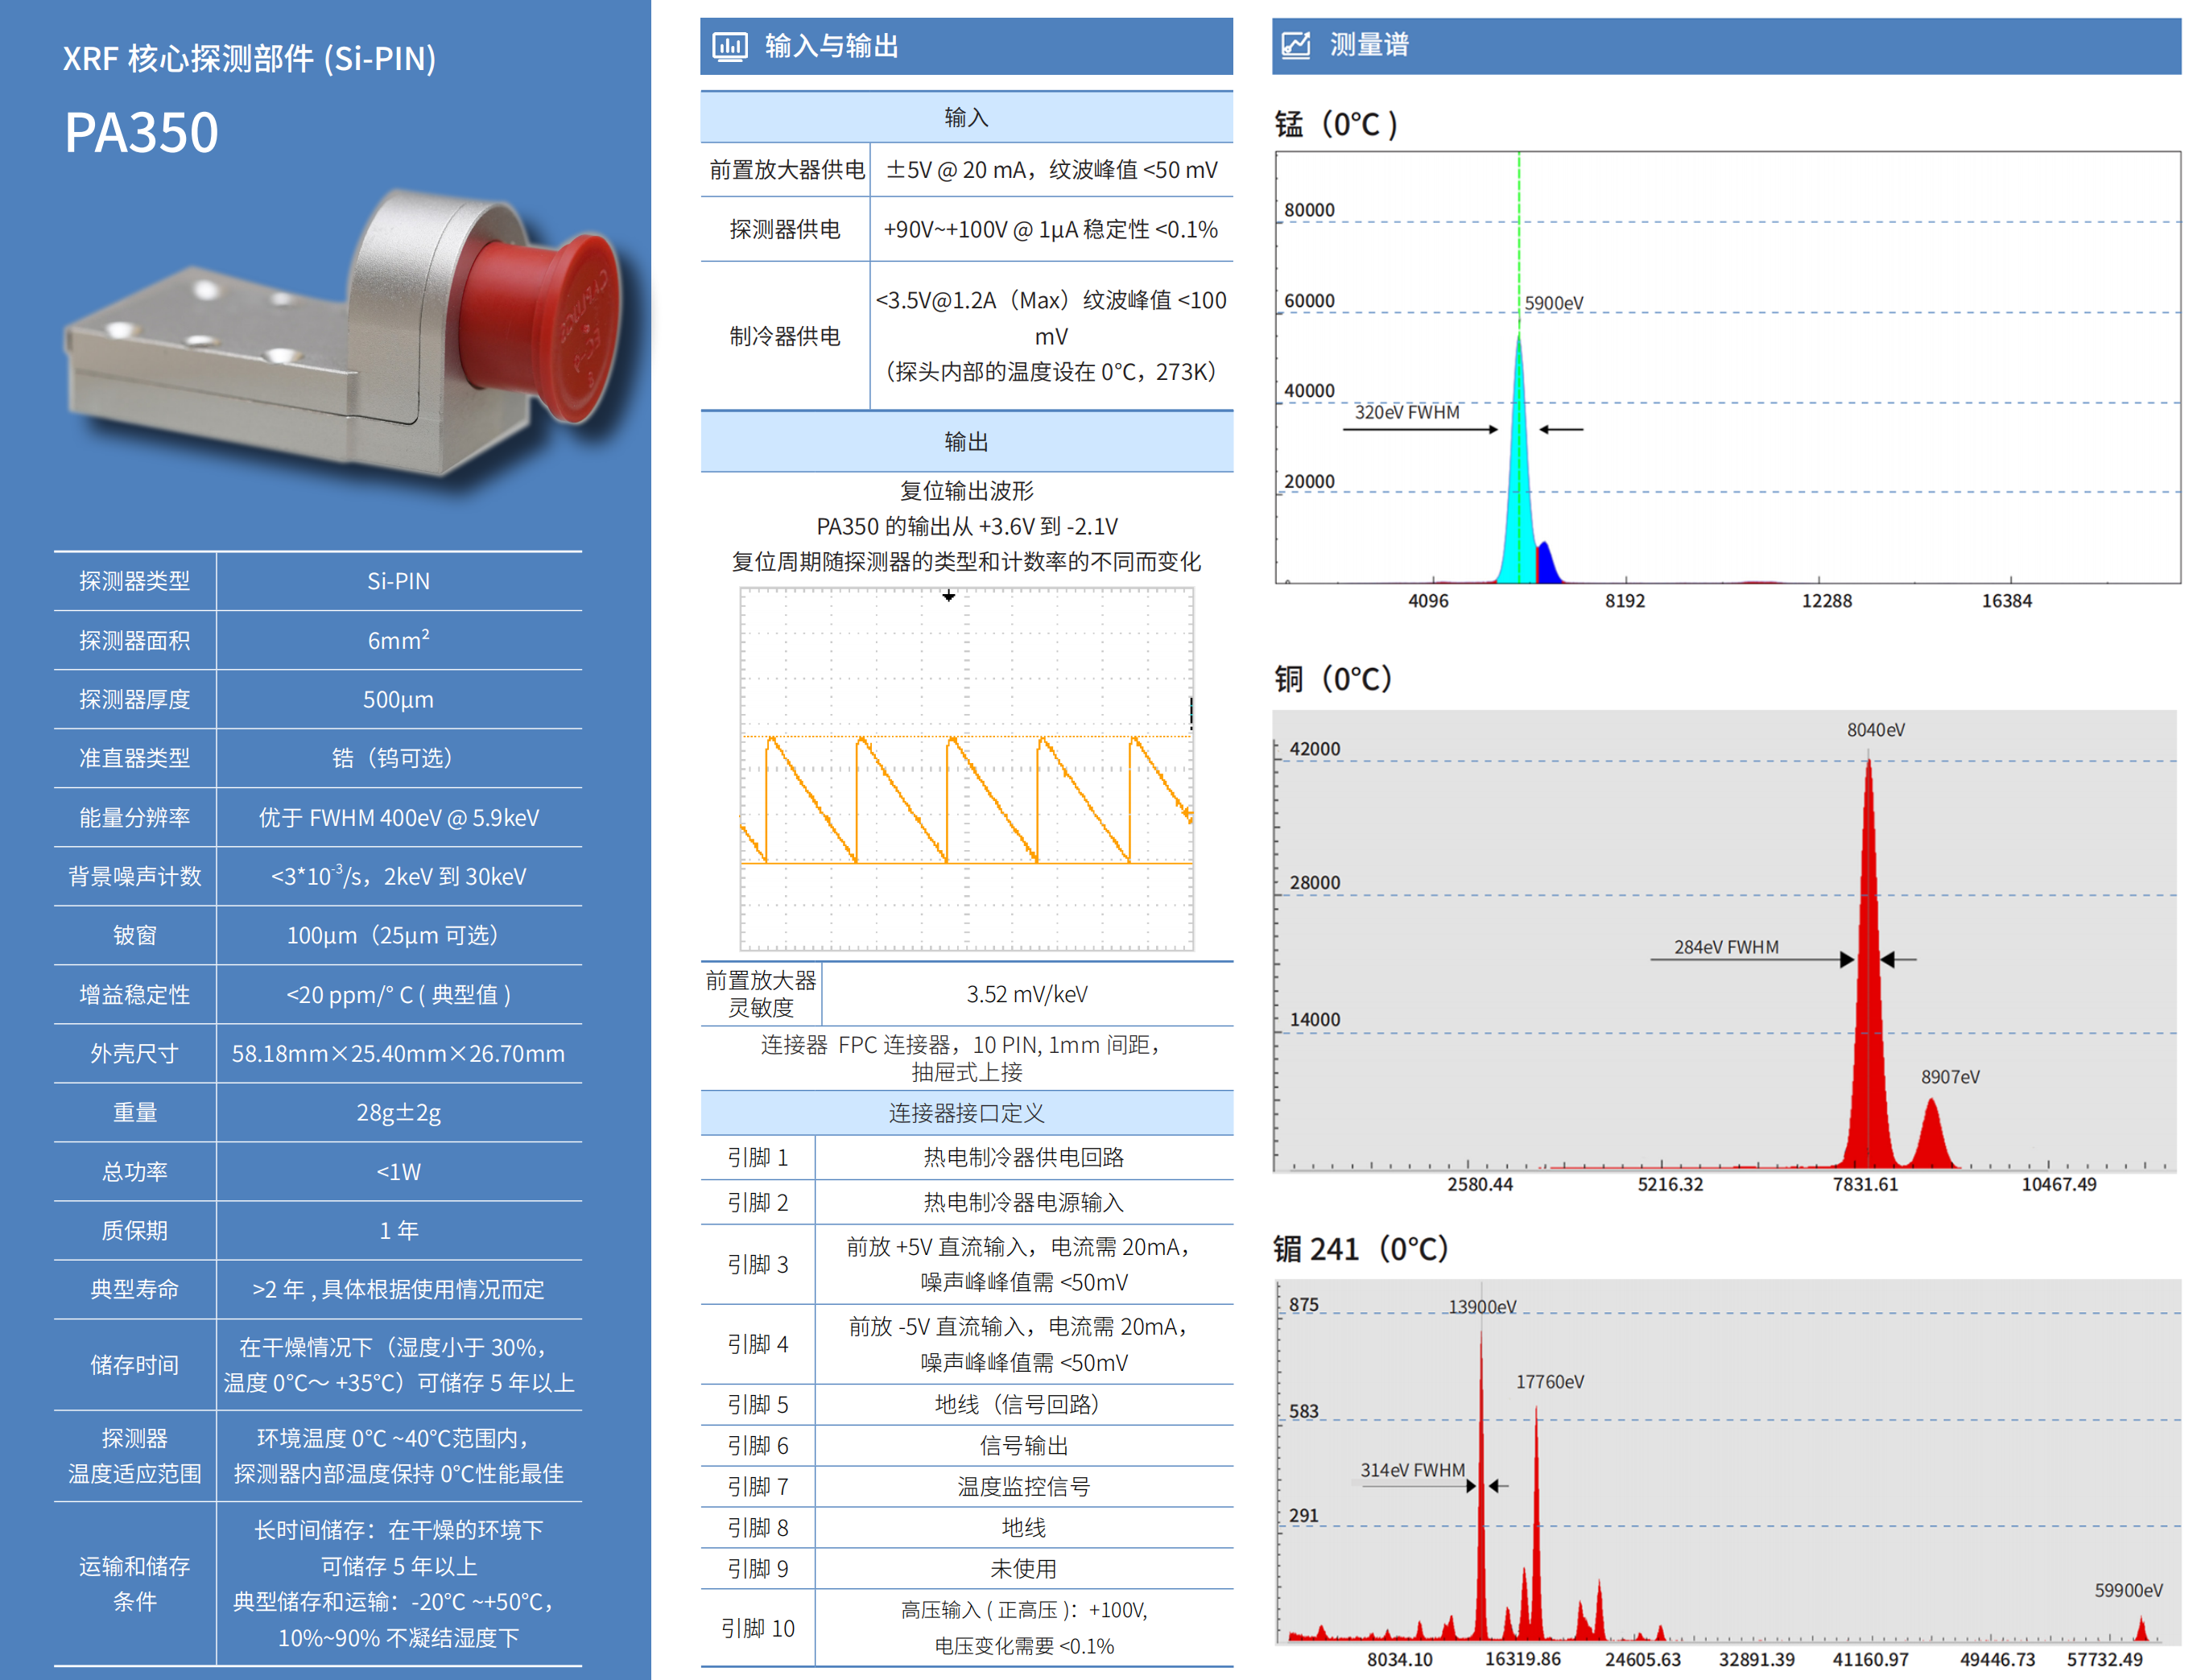This screenshot has width=2201, height=1680.
Task: Click the 7831.61 axis tick label
Action: 1865,1184
